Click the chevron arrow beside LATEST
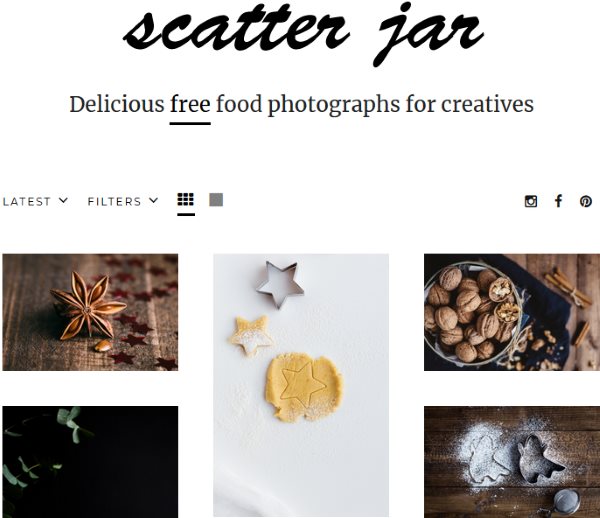 64,200
